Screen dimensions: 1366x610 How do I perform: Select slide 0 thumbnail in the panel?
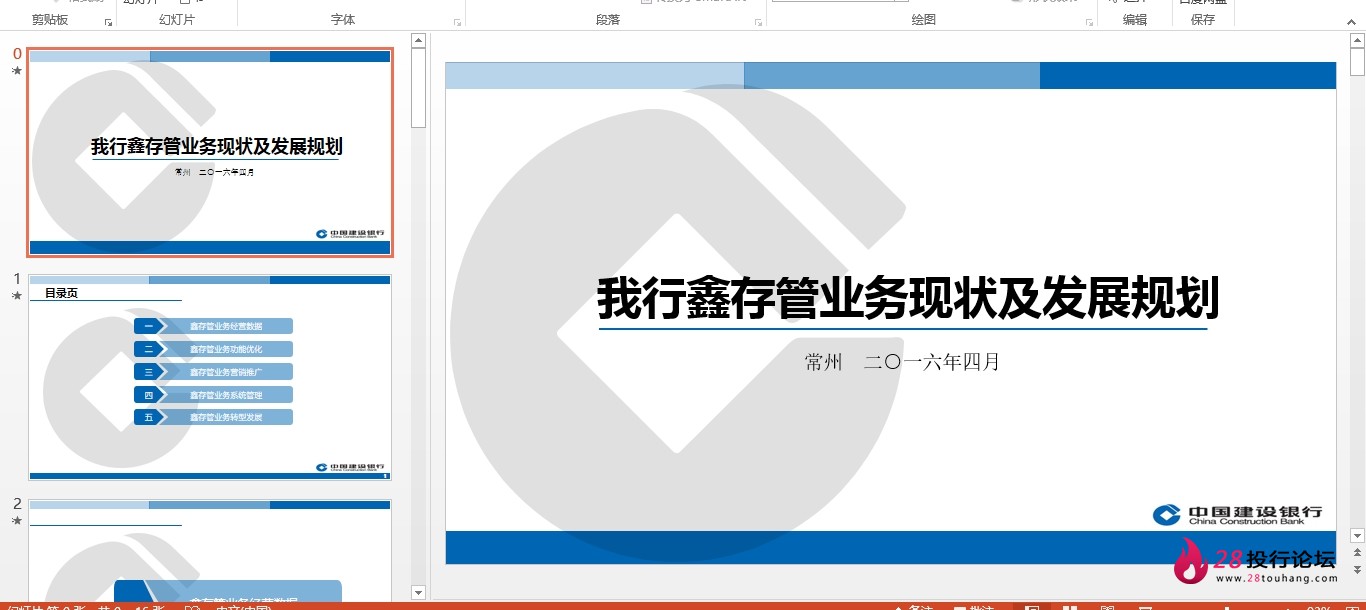pyautogui.click(x=210, y=152)
